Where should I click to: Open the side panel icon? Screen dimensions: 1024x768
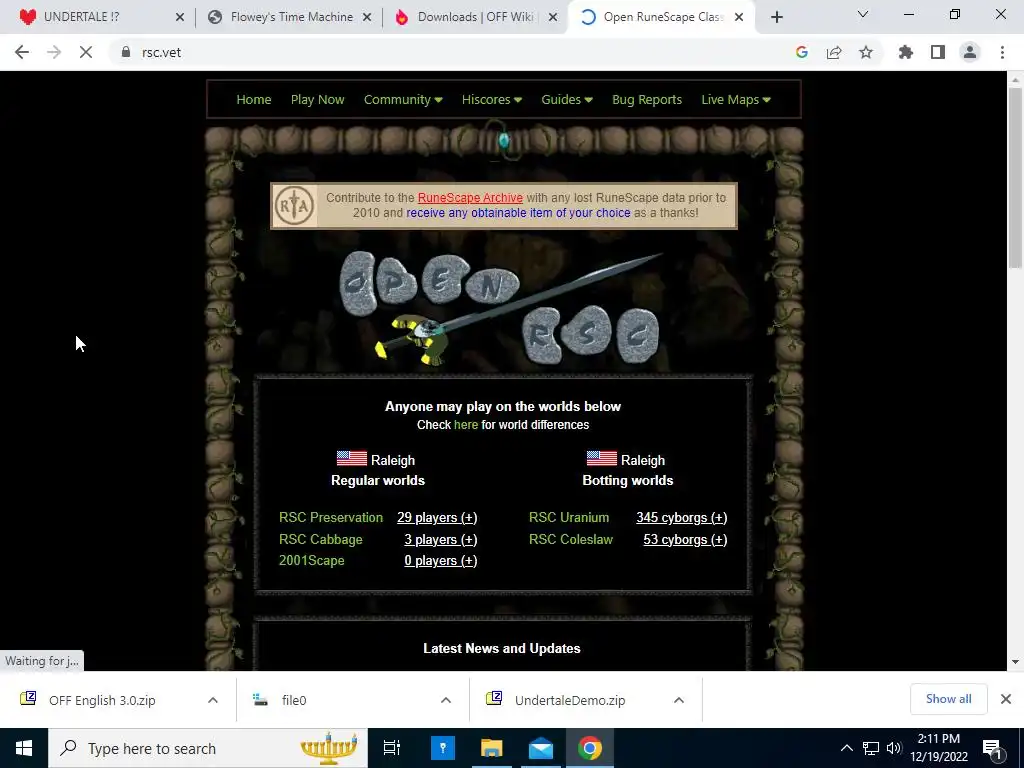pos(938,52)
